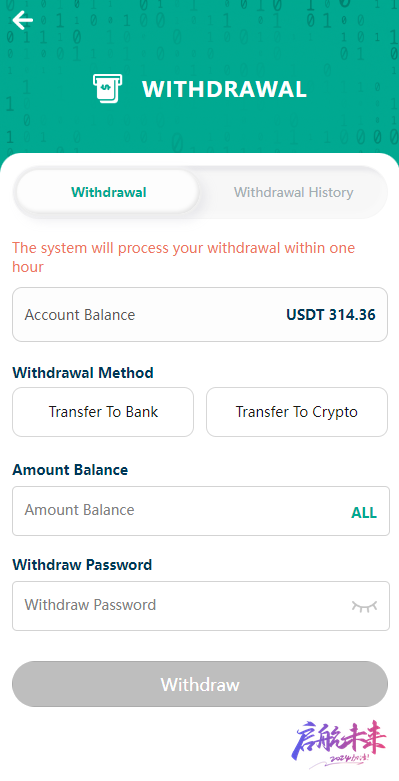Choose Transfer To Crypto method
The image size is (399, 781).
(297, 412)
